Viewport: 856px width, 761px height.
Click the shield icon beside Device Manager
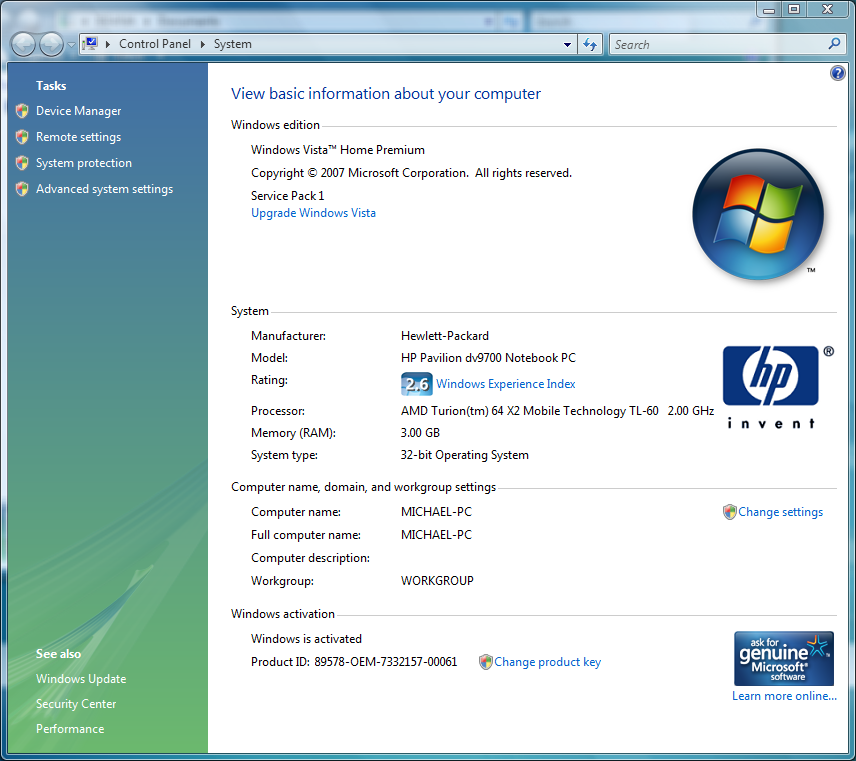(x=22, y=111)
